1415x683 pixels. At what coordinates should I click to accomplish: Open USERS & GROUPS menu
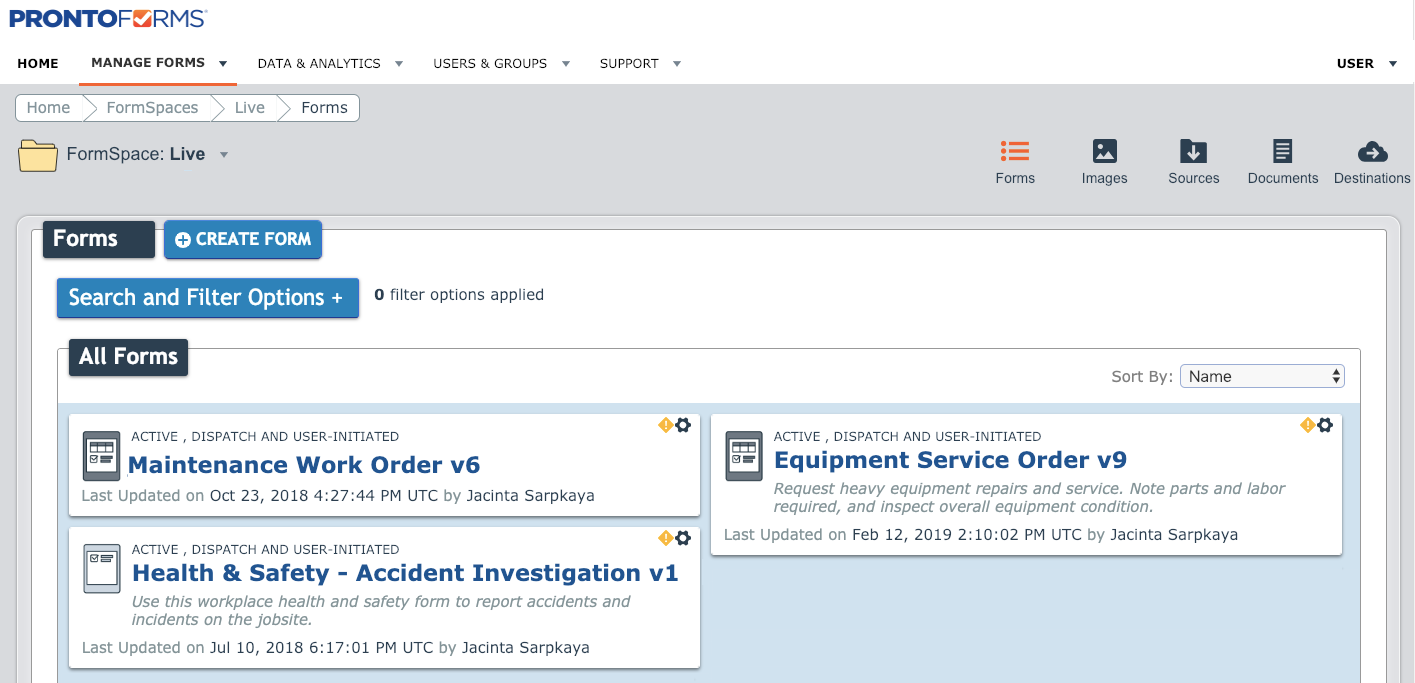pos(501,63)
